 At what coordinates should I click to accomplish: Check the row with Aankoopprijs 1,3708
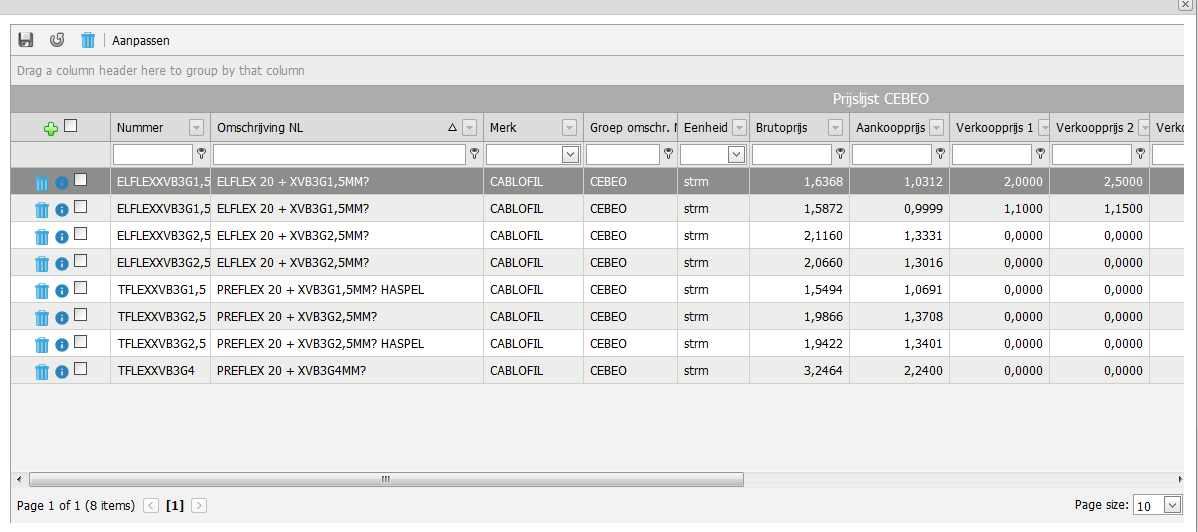(x=80, y=314)
